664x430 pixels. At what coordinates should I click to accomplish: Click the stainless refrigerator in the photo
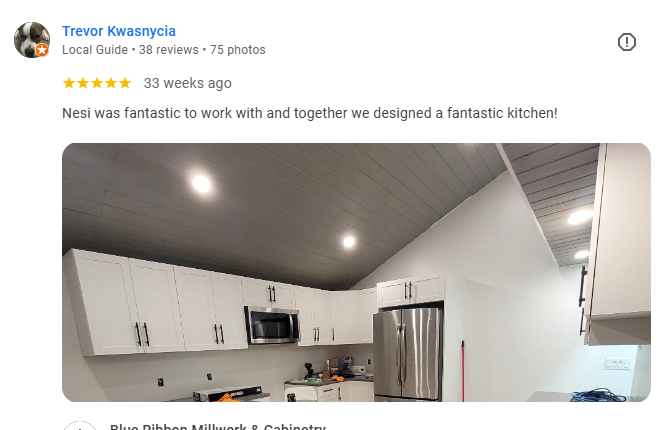(x=407, y=353)
